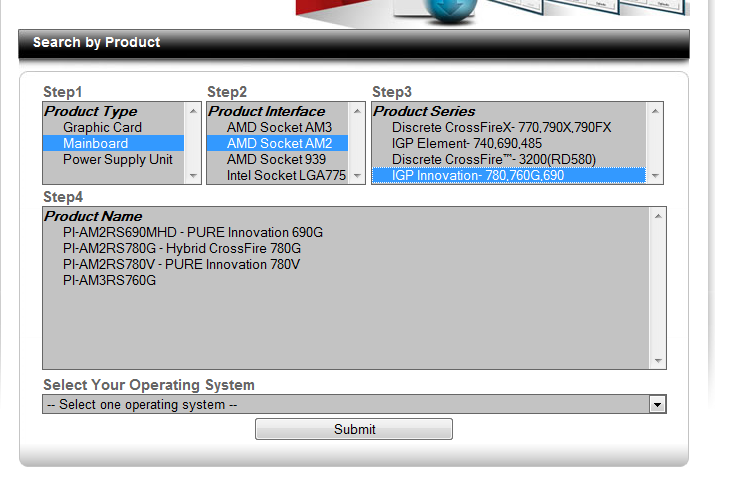Click Product Series list scroll up arrow
The image size is (731, 496).
[x=655, y=111]
